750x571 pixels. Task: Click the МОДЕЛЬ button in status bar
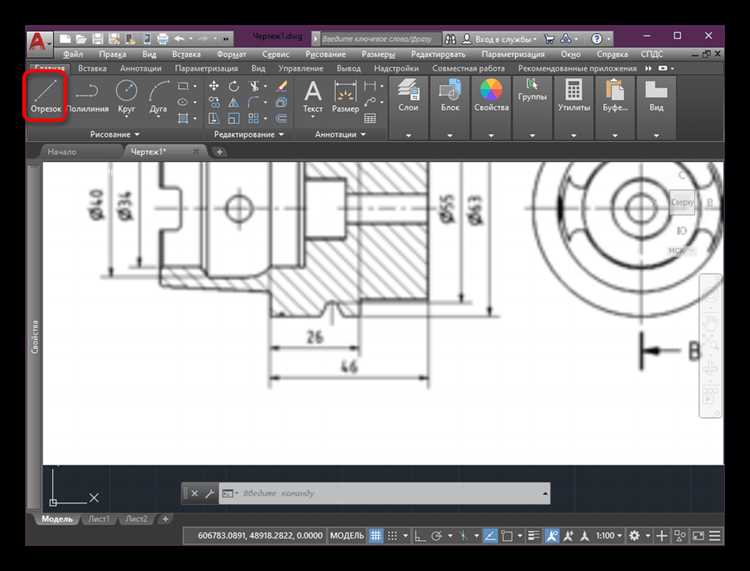point(347,536)
